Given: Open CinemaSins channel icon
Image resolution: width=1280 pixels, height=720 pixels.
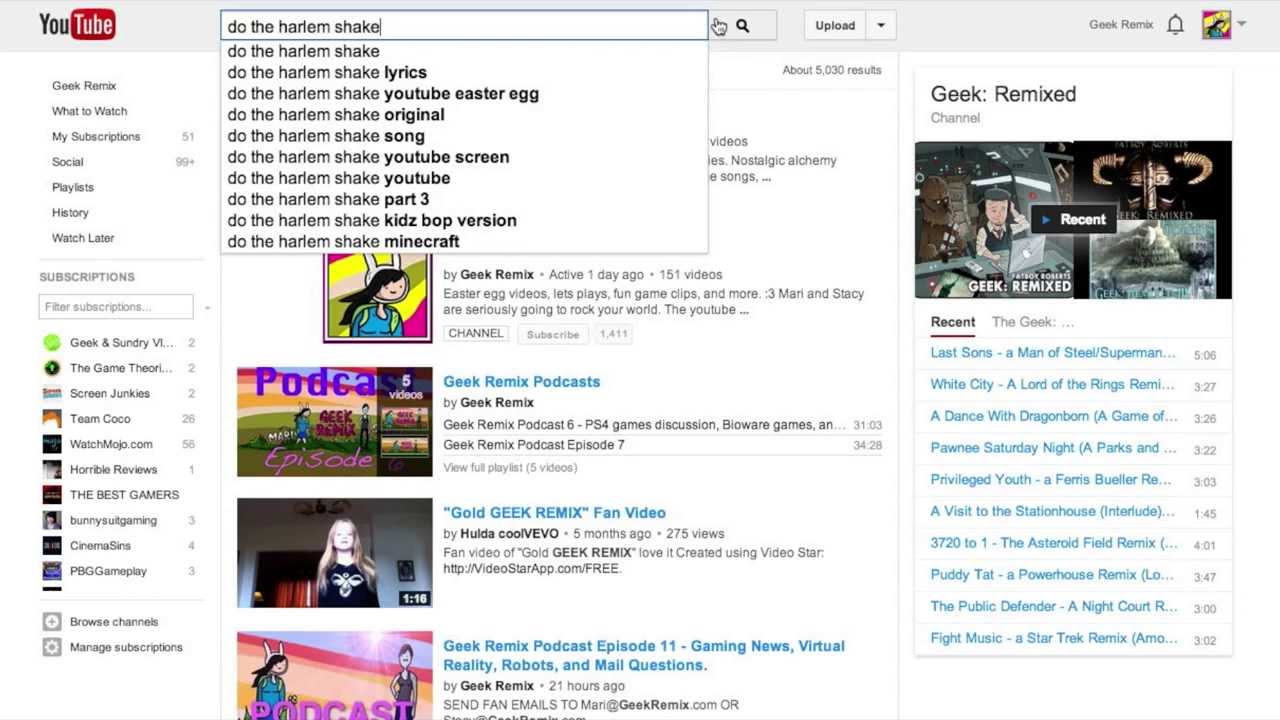Looking at the screenshot, I should 52,546.
